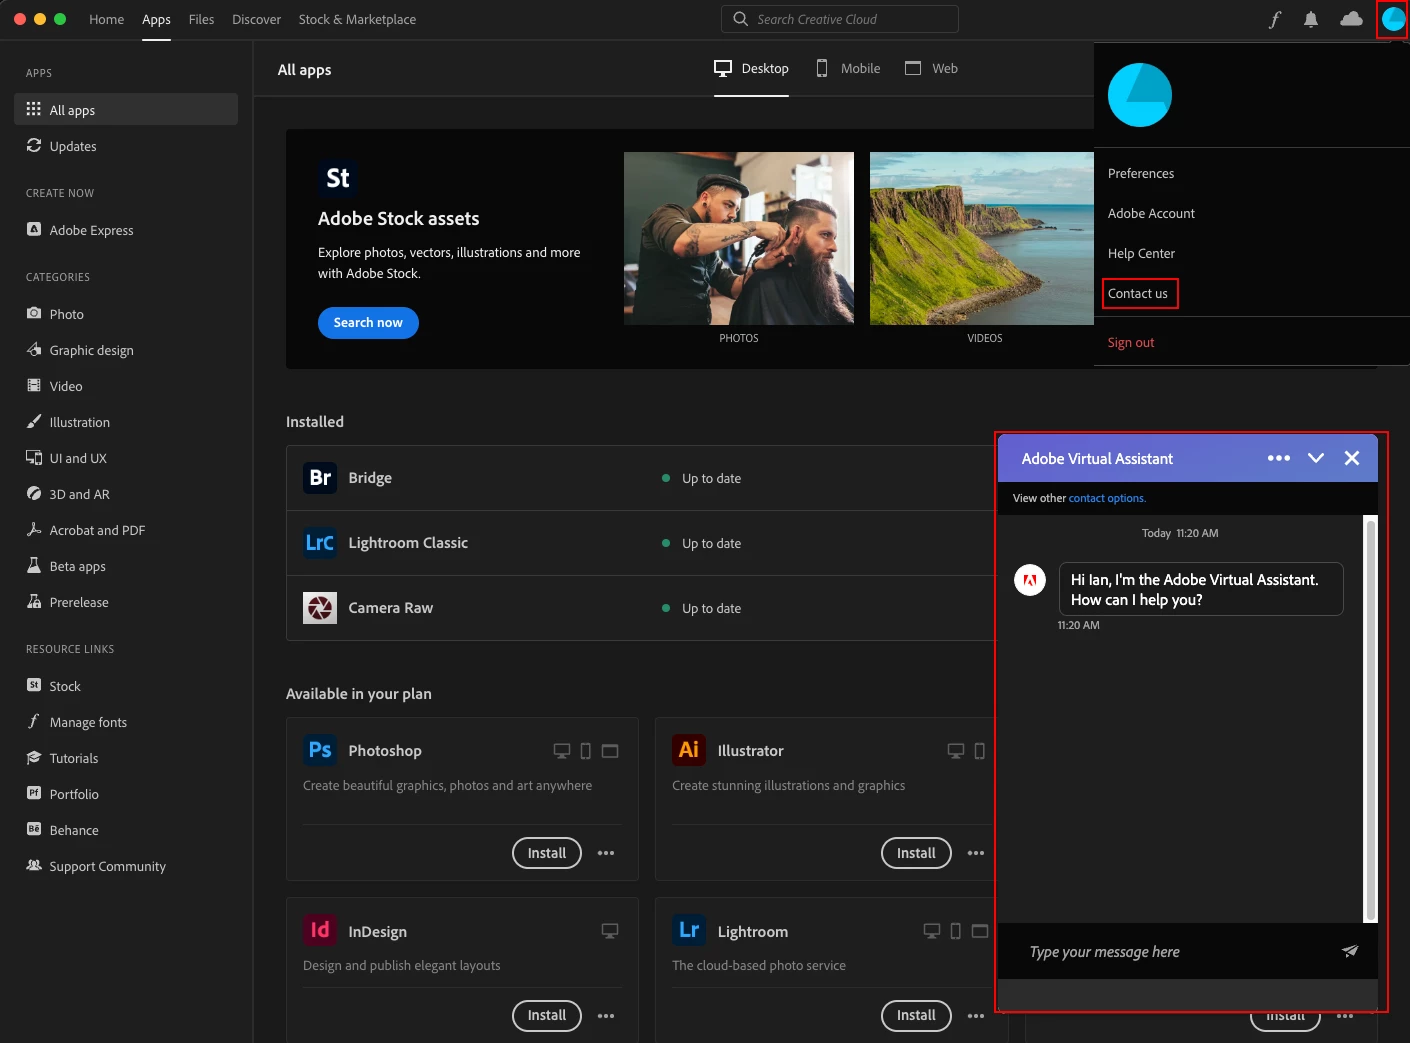Click the Lightroom Classic app icon

click(320, 543)
